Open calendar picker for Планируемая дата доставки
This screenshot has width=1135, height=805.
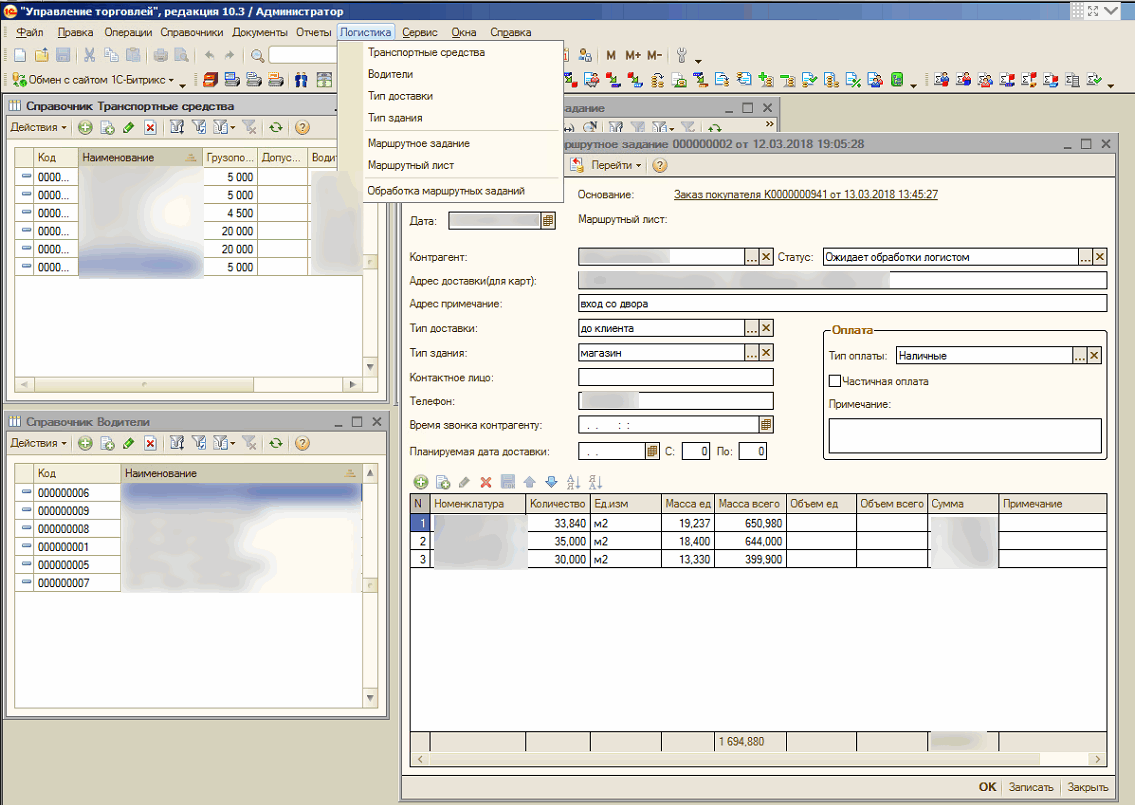click(x=653, y=452)
